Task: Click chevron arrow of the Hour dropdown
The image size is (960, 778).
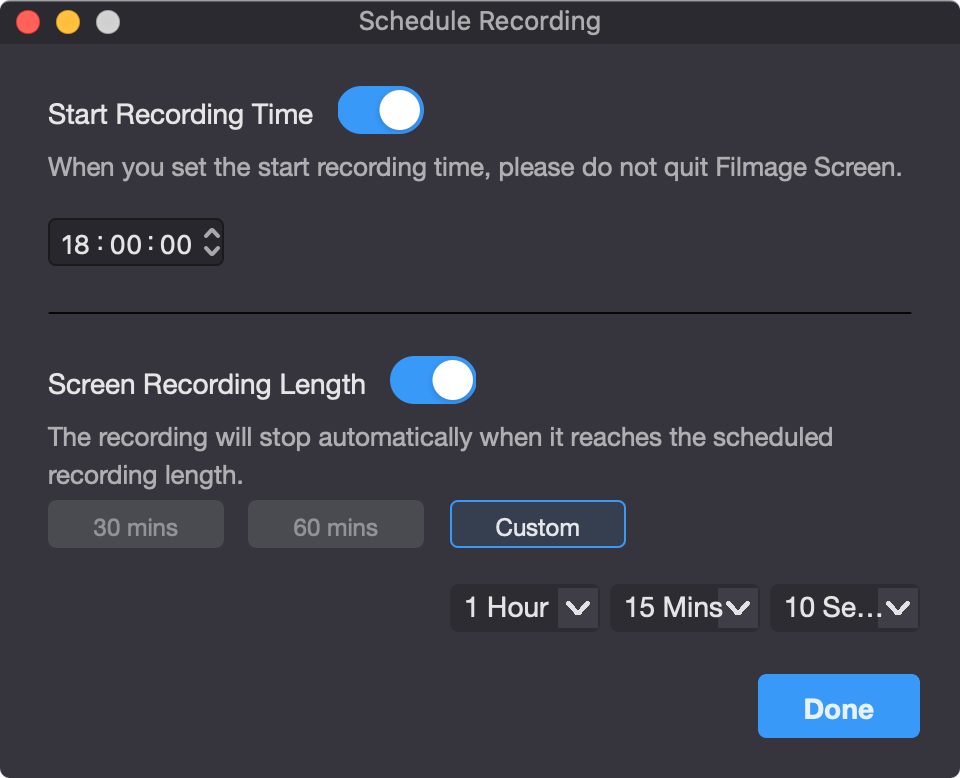Action: click(x=577, y=608)
